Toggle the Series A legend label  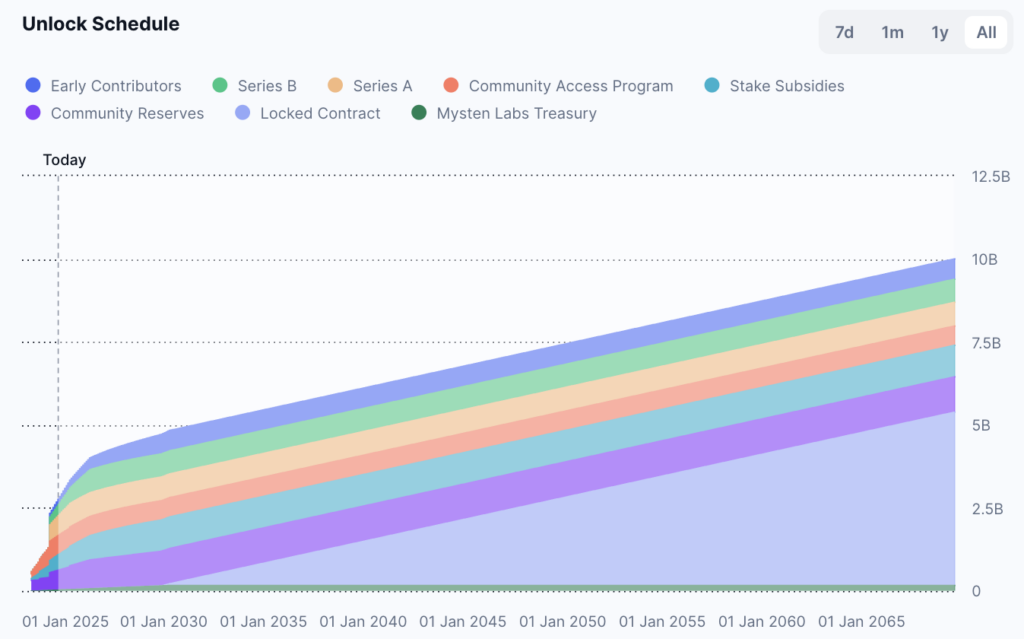tap(382, 86)
